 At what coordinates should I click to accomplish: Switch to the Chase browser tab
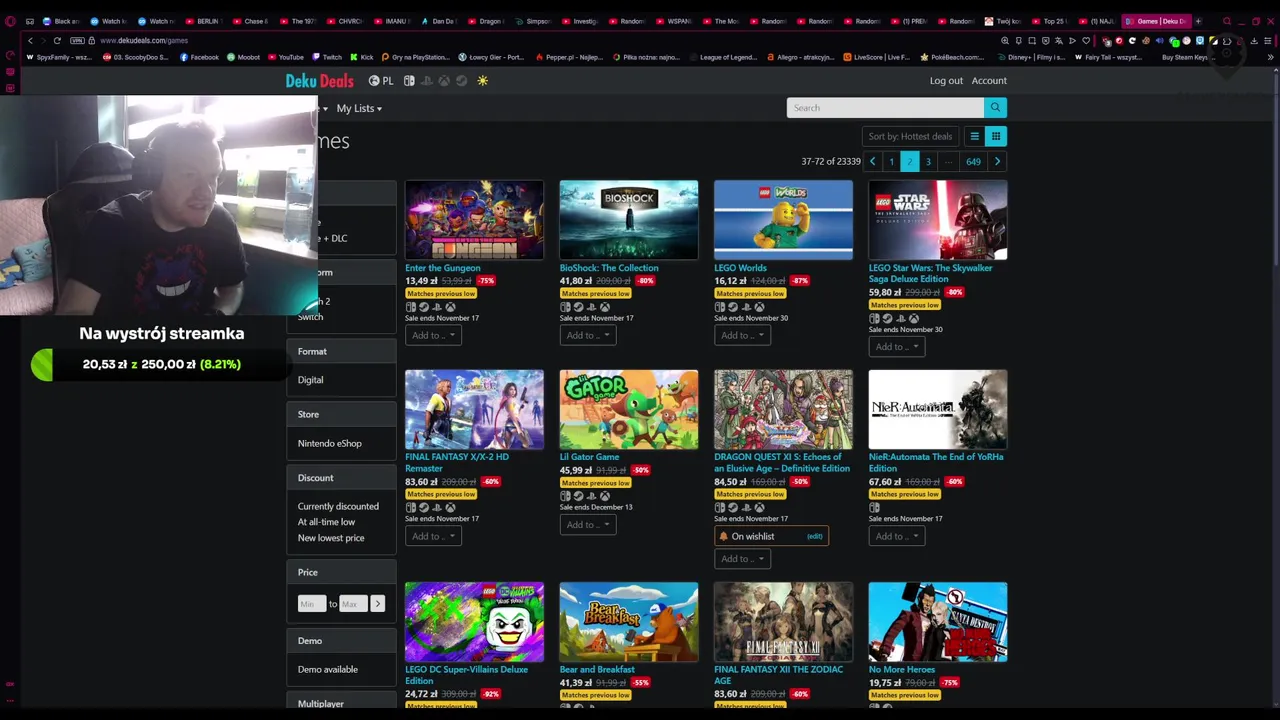pyautogui.click(x=251, y=21)
